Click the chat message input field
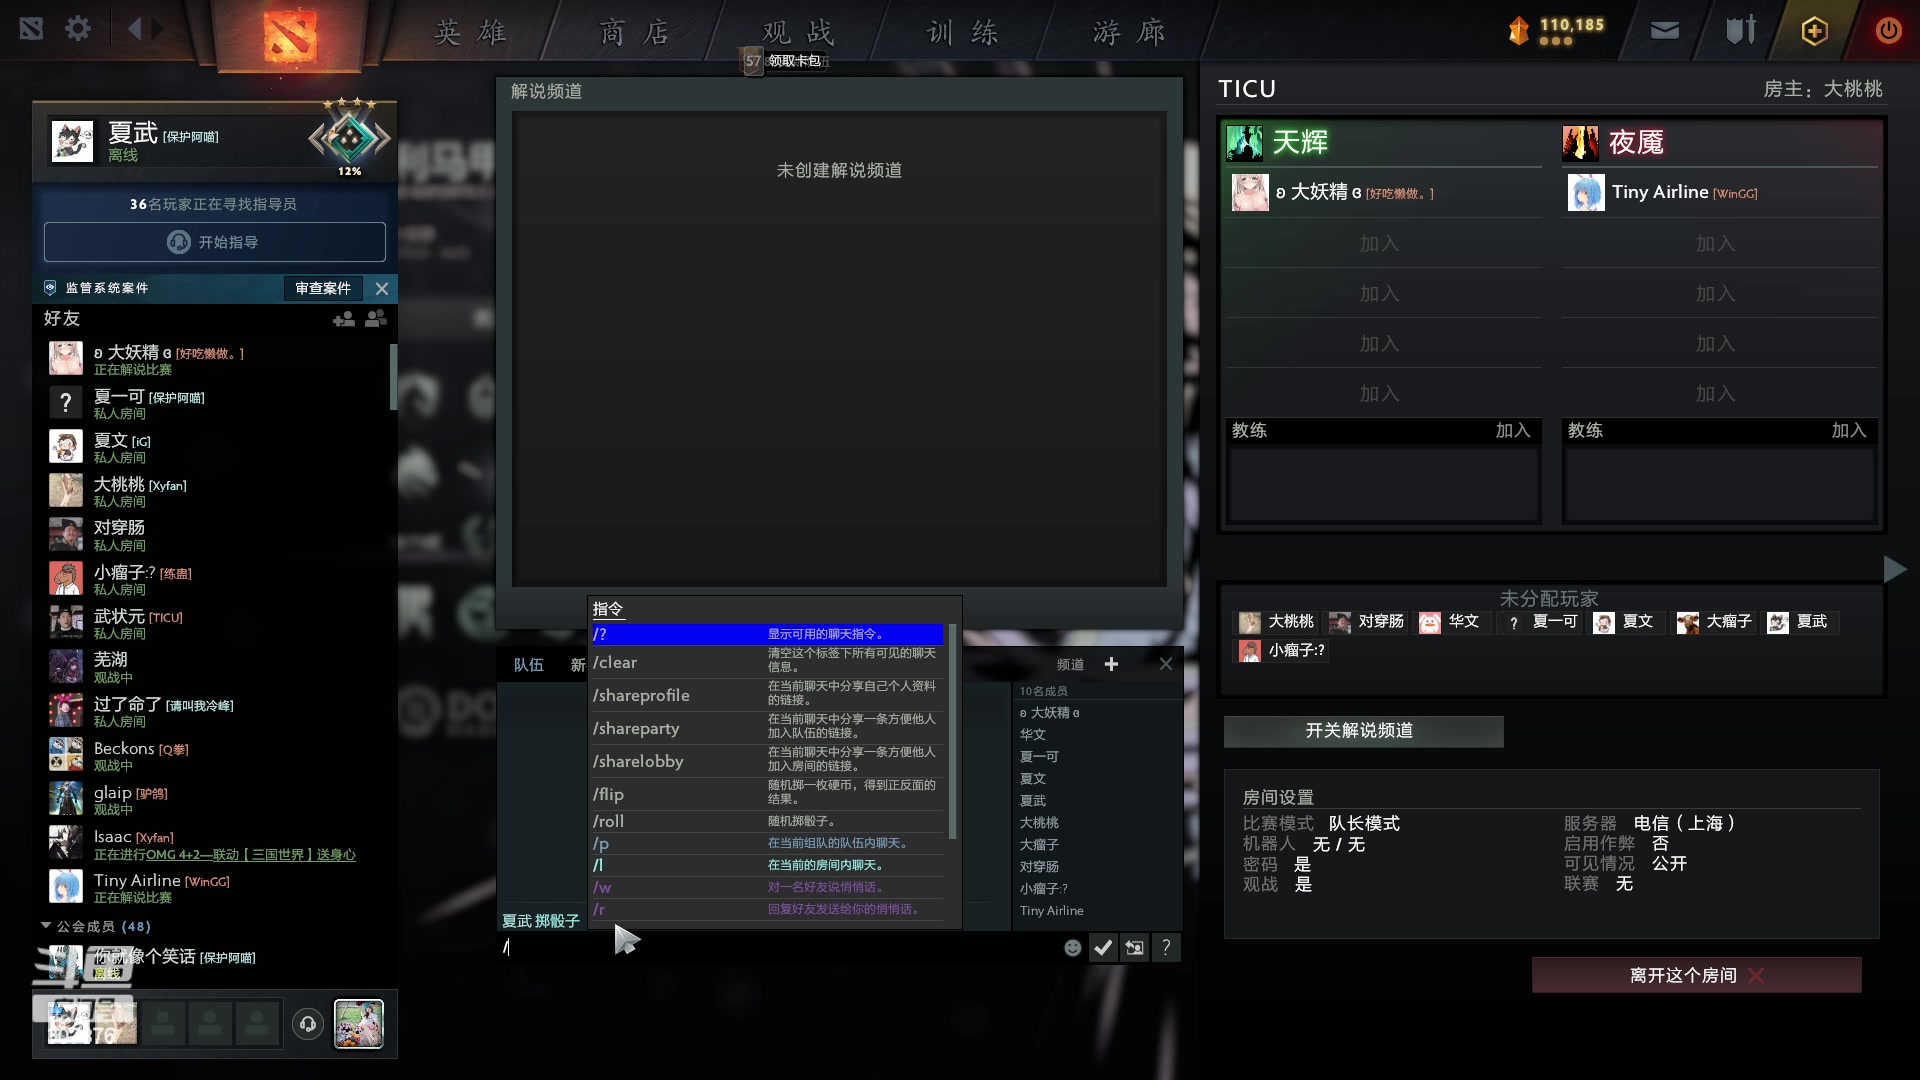1920x1080 pixels. [x=780, y=948]
